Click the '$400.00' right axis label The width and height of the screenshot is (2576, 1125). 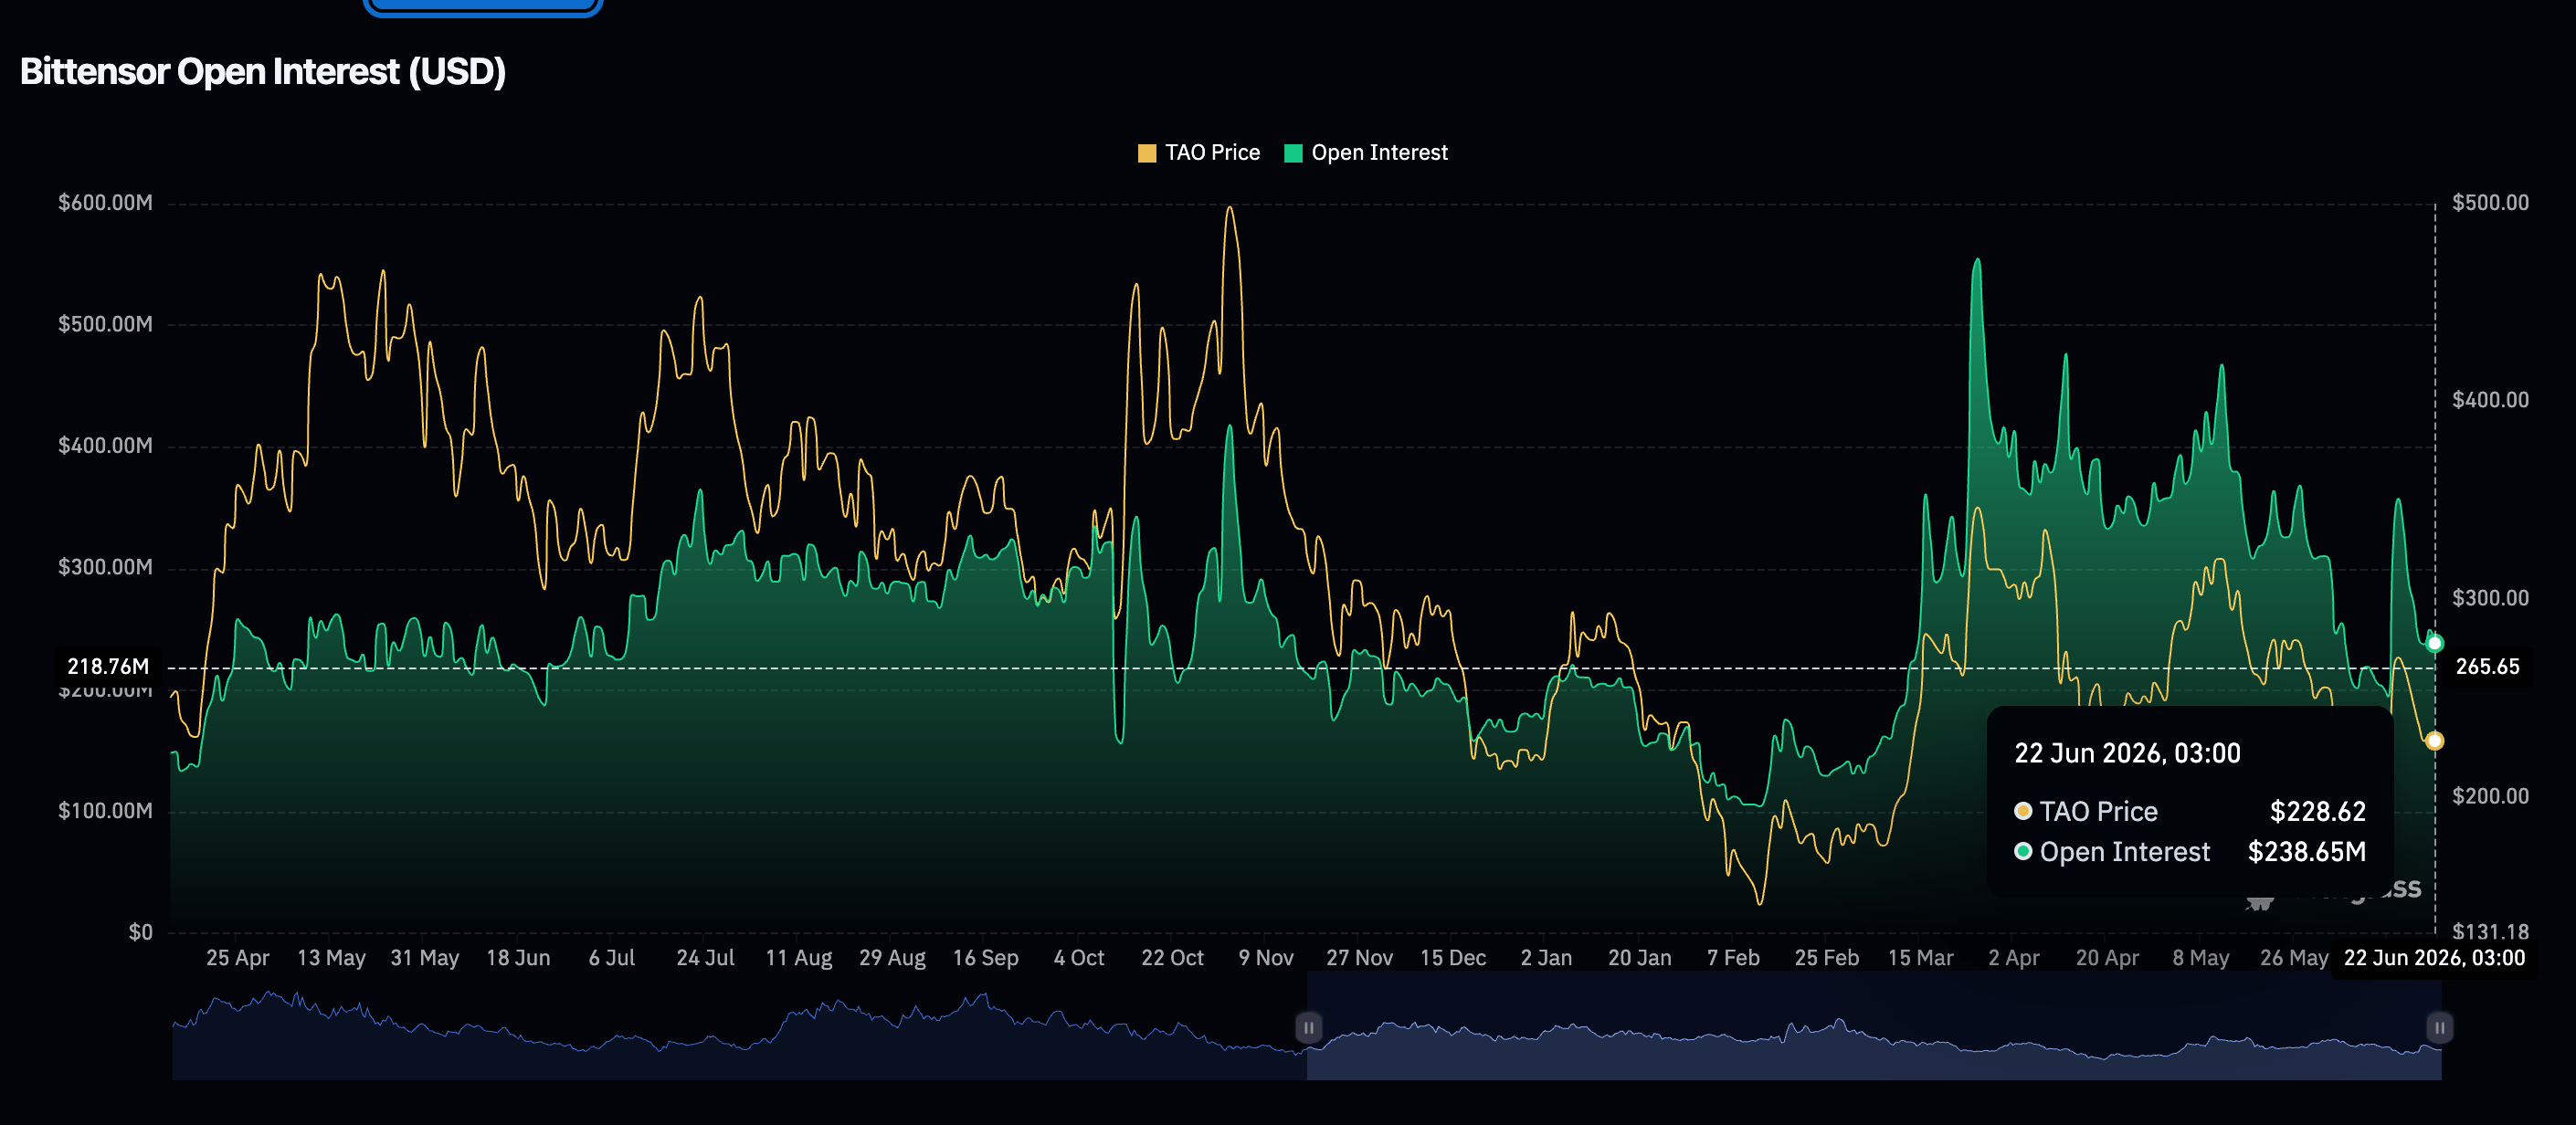2490,400
